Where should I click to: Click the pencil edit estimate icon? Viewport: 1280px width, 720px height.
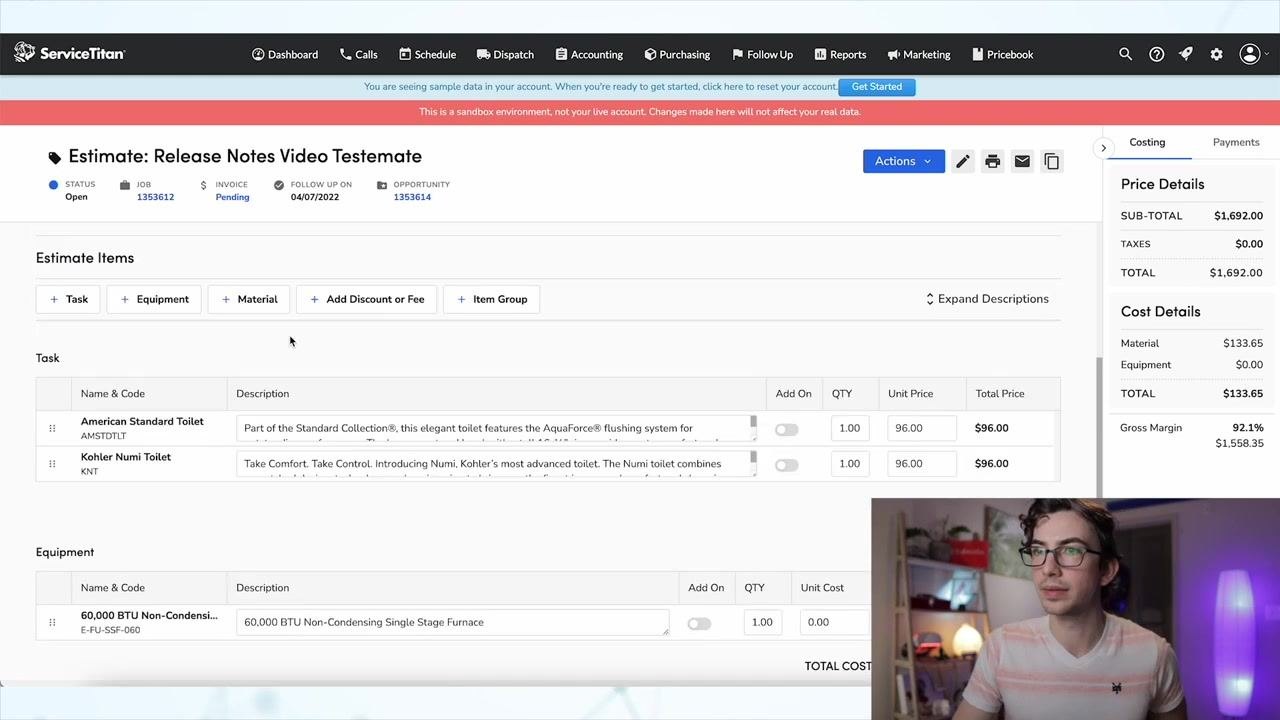pos(962,161)
